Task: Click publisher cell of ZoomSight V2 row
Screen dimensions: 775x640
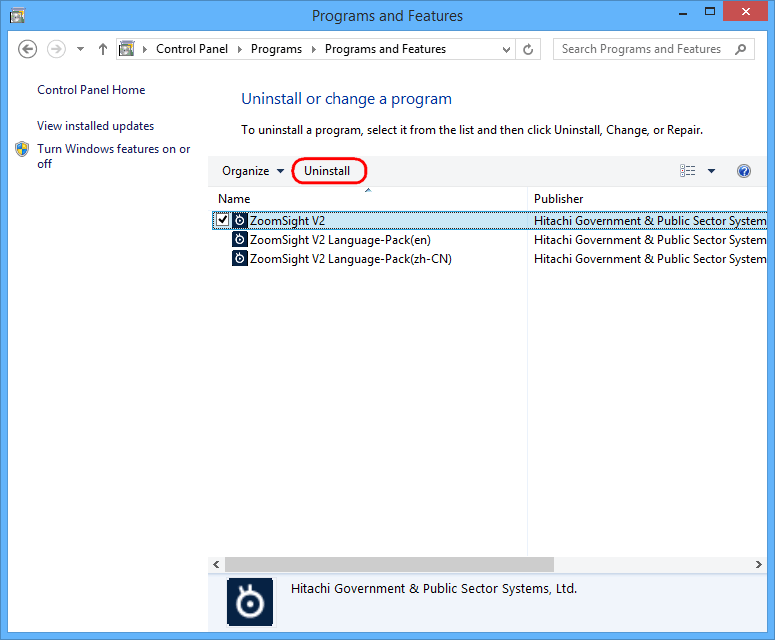Action: pyautogui.click(x=650, y=220)
